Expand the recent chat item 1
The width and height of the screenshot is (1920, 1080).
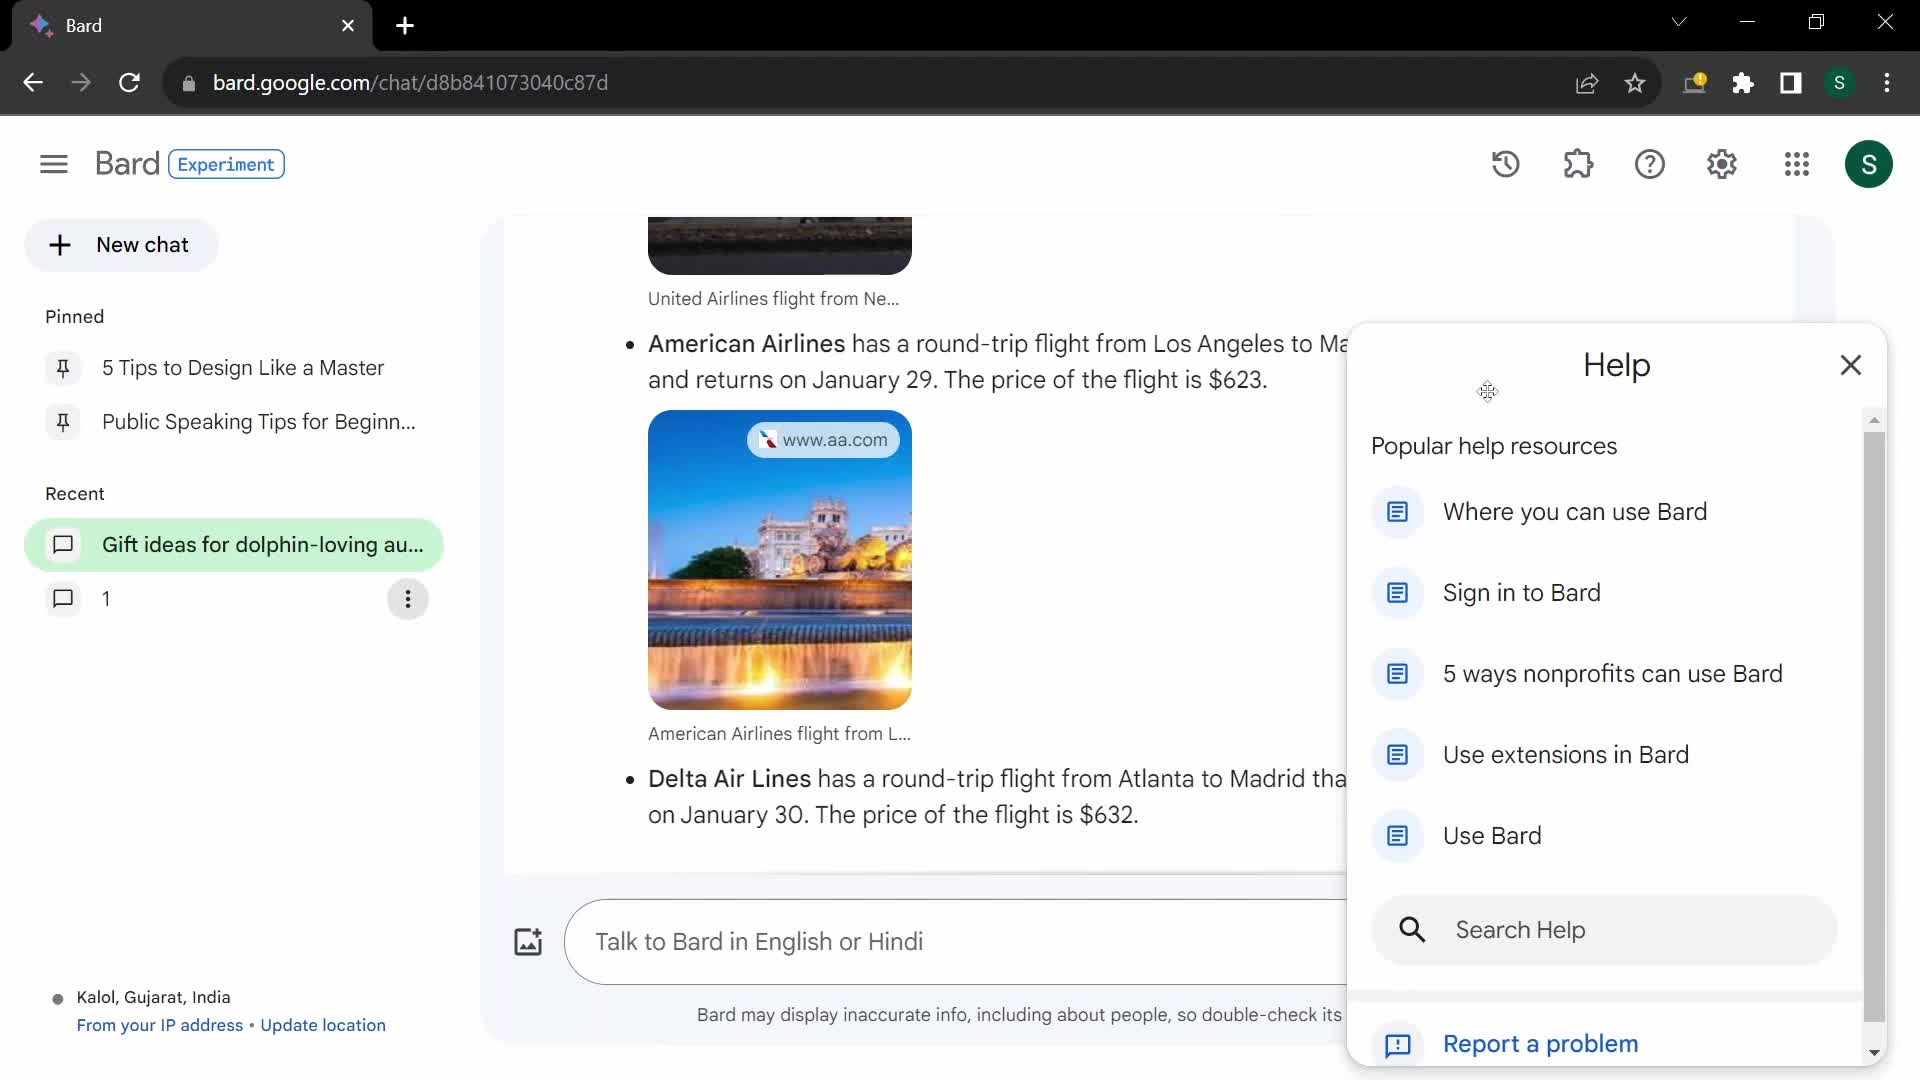tap(104, 597)
